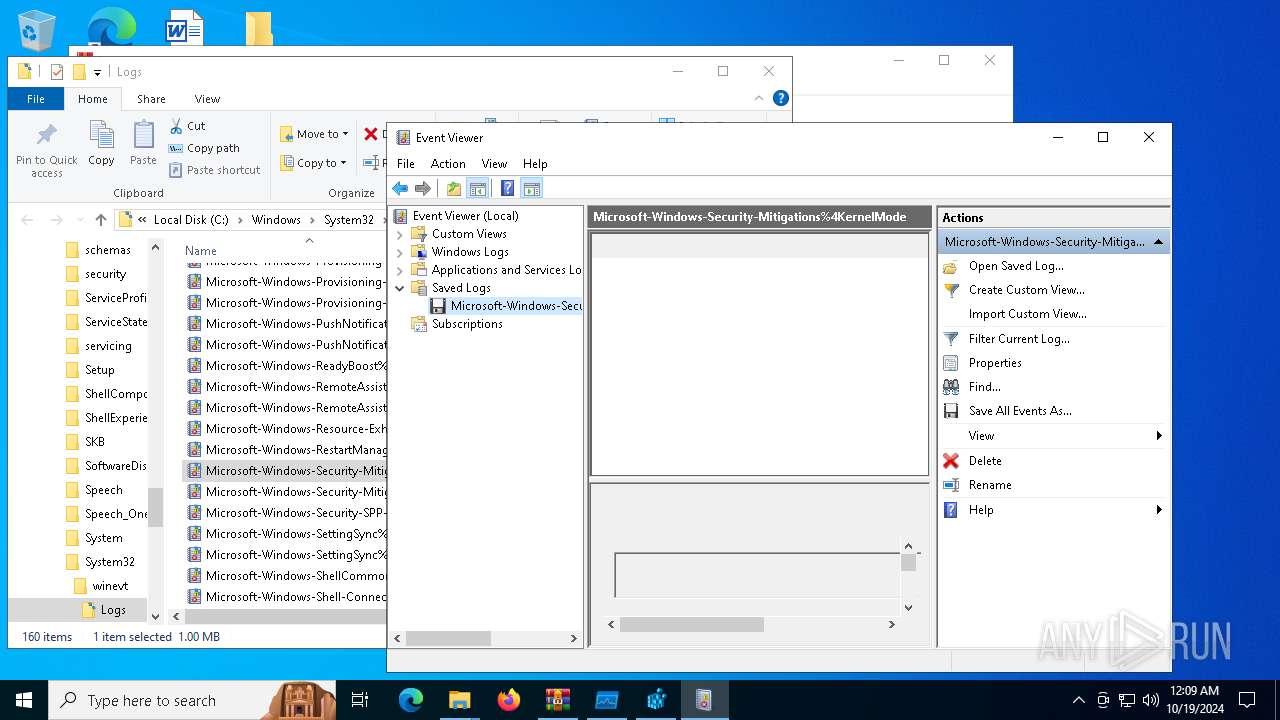Click Open Saved Log action

click(x=1016, y=266)
